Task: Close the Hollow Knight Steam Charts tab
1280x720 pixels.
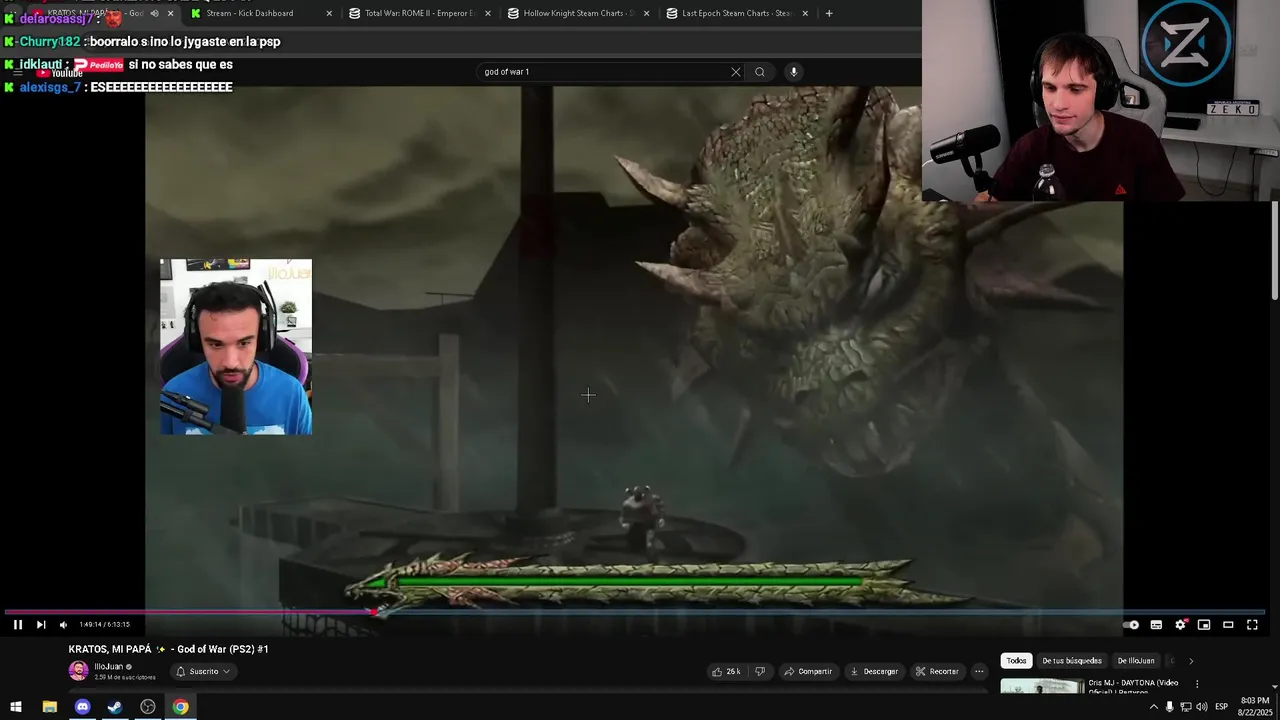Action: click(x=646, y=13)
